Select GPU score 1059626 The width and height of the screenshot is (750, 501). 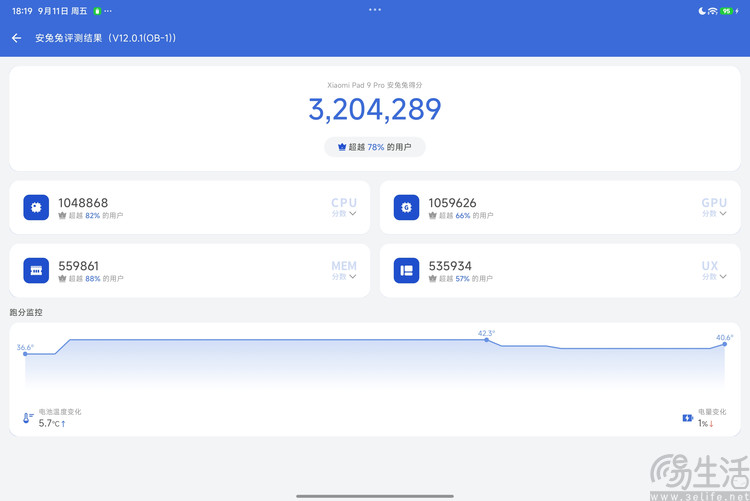click(x=452, y=203)
